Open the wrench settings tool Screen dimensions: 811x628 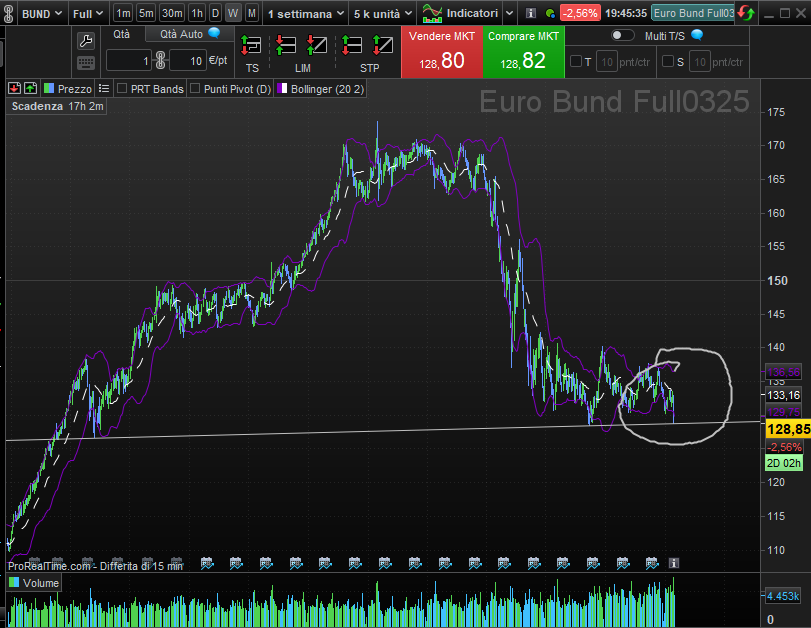(86, 40)
